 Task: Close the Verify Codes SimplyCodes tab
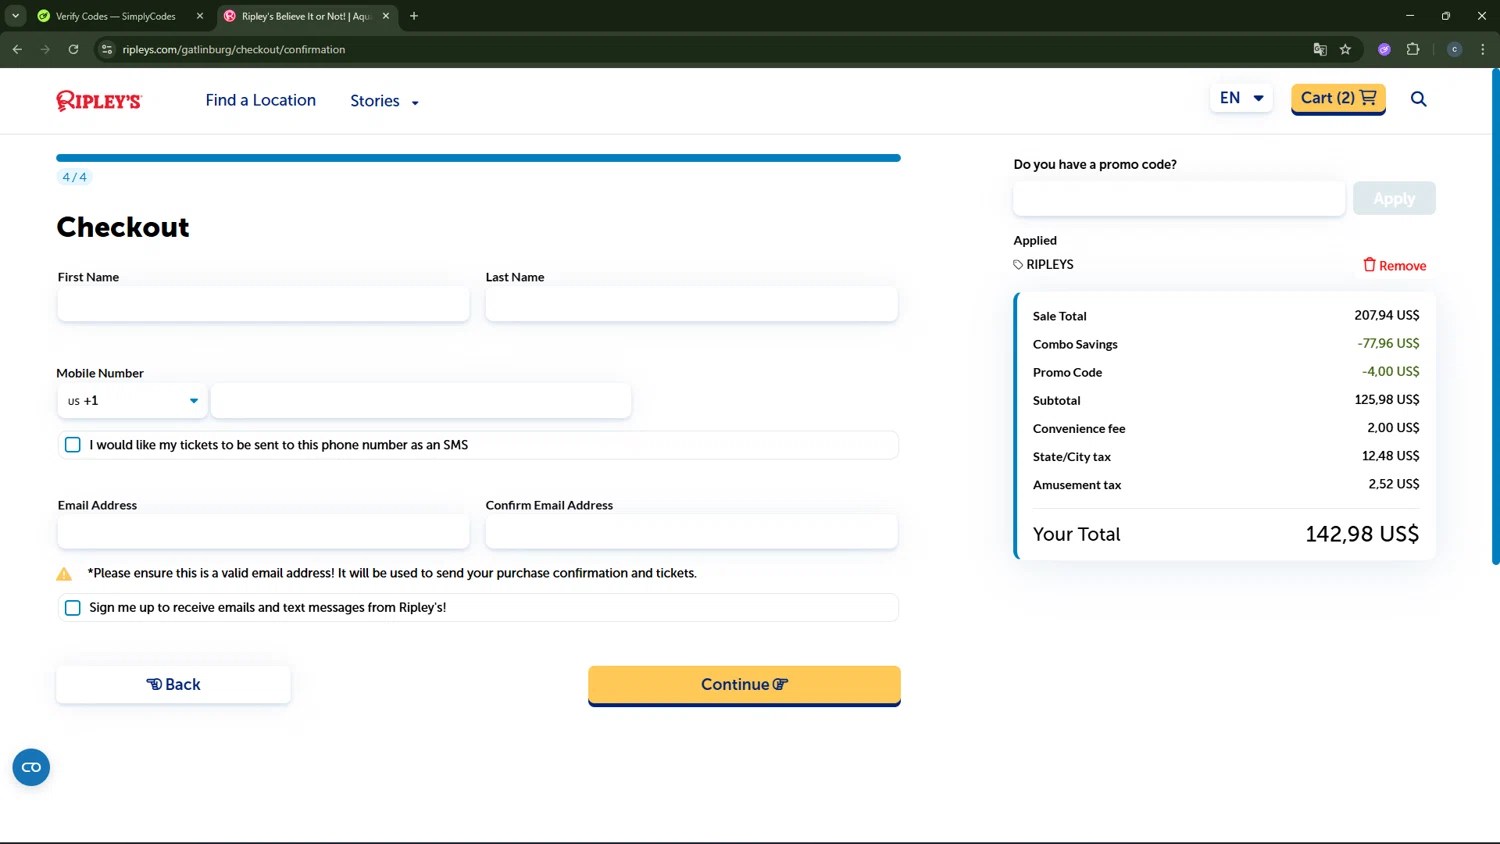tap(199, 16)
